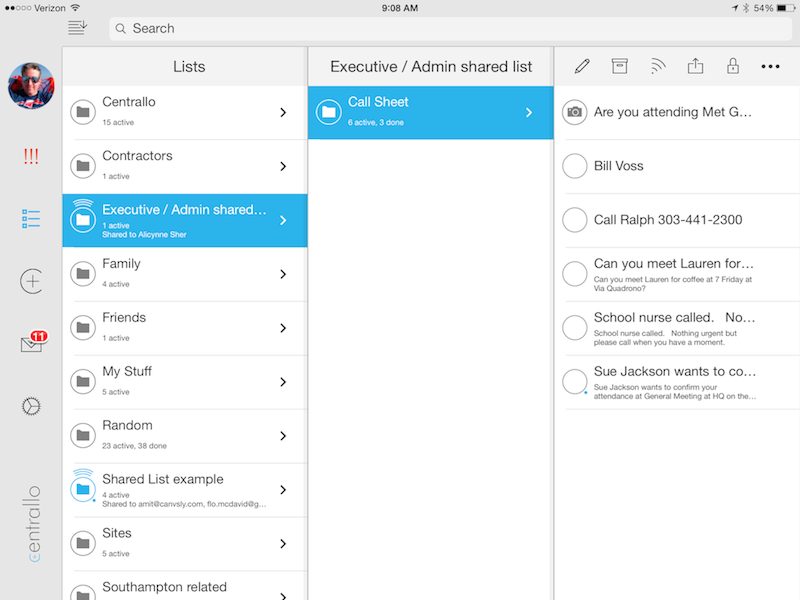Image resolution: width=800 pixels, height=600 pixels.
Task: Tap the circled plus add icon
Action: (x=31, y=282)
